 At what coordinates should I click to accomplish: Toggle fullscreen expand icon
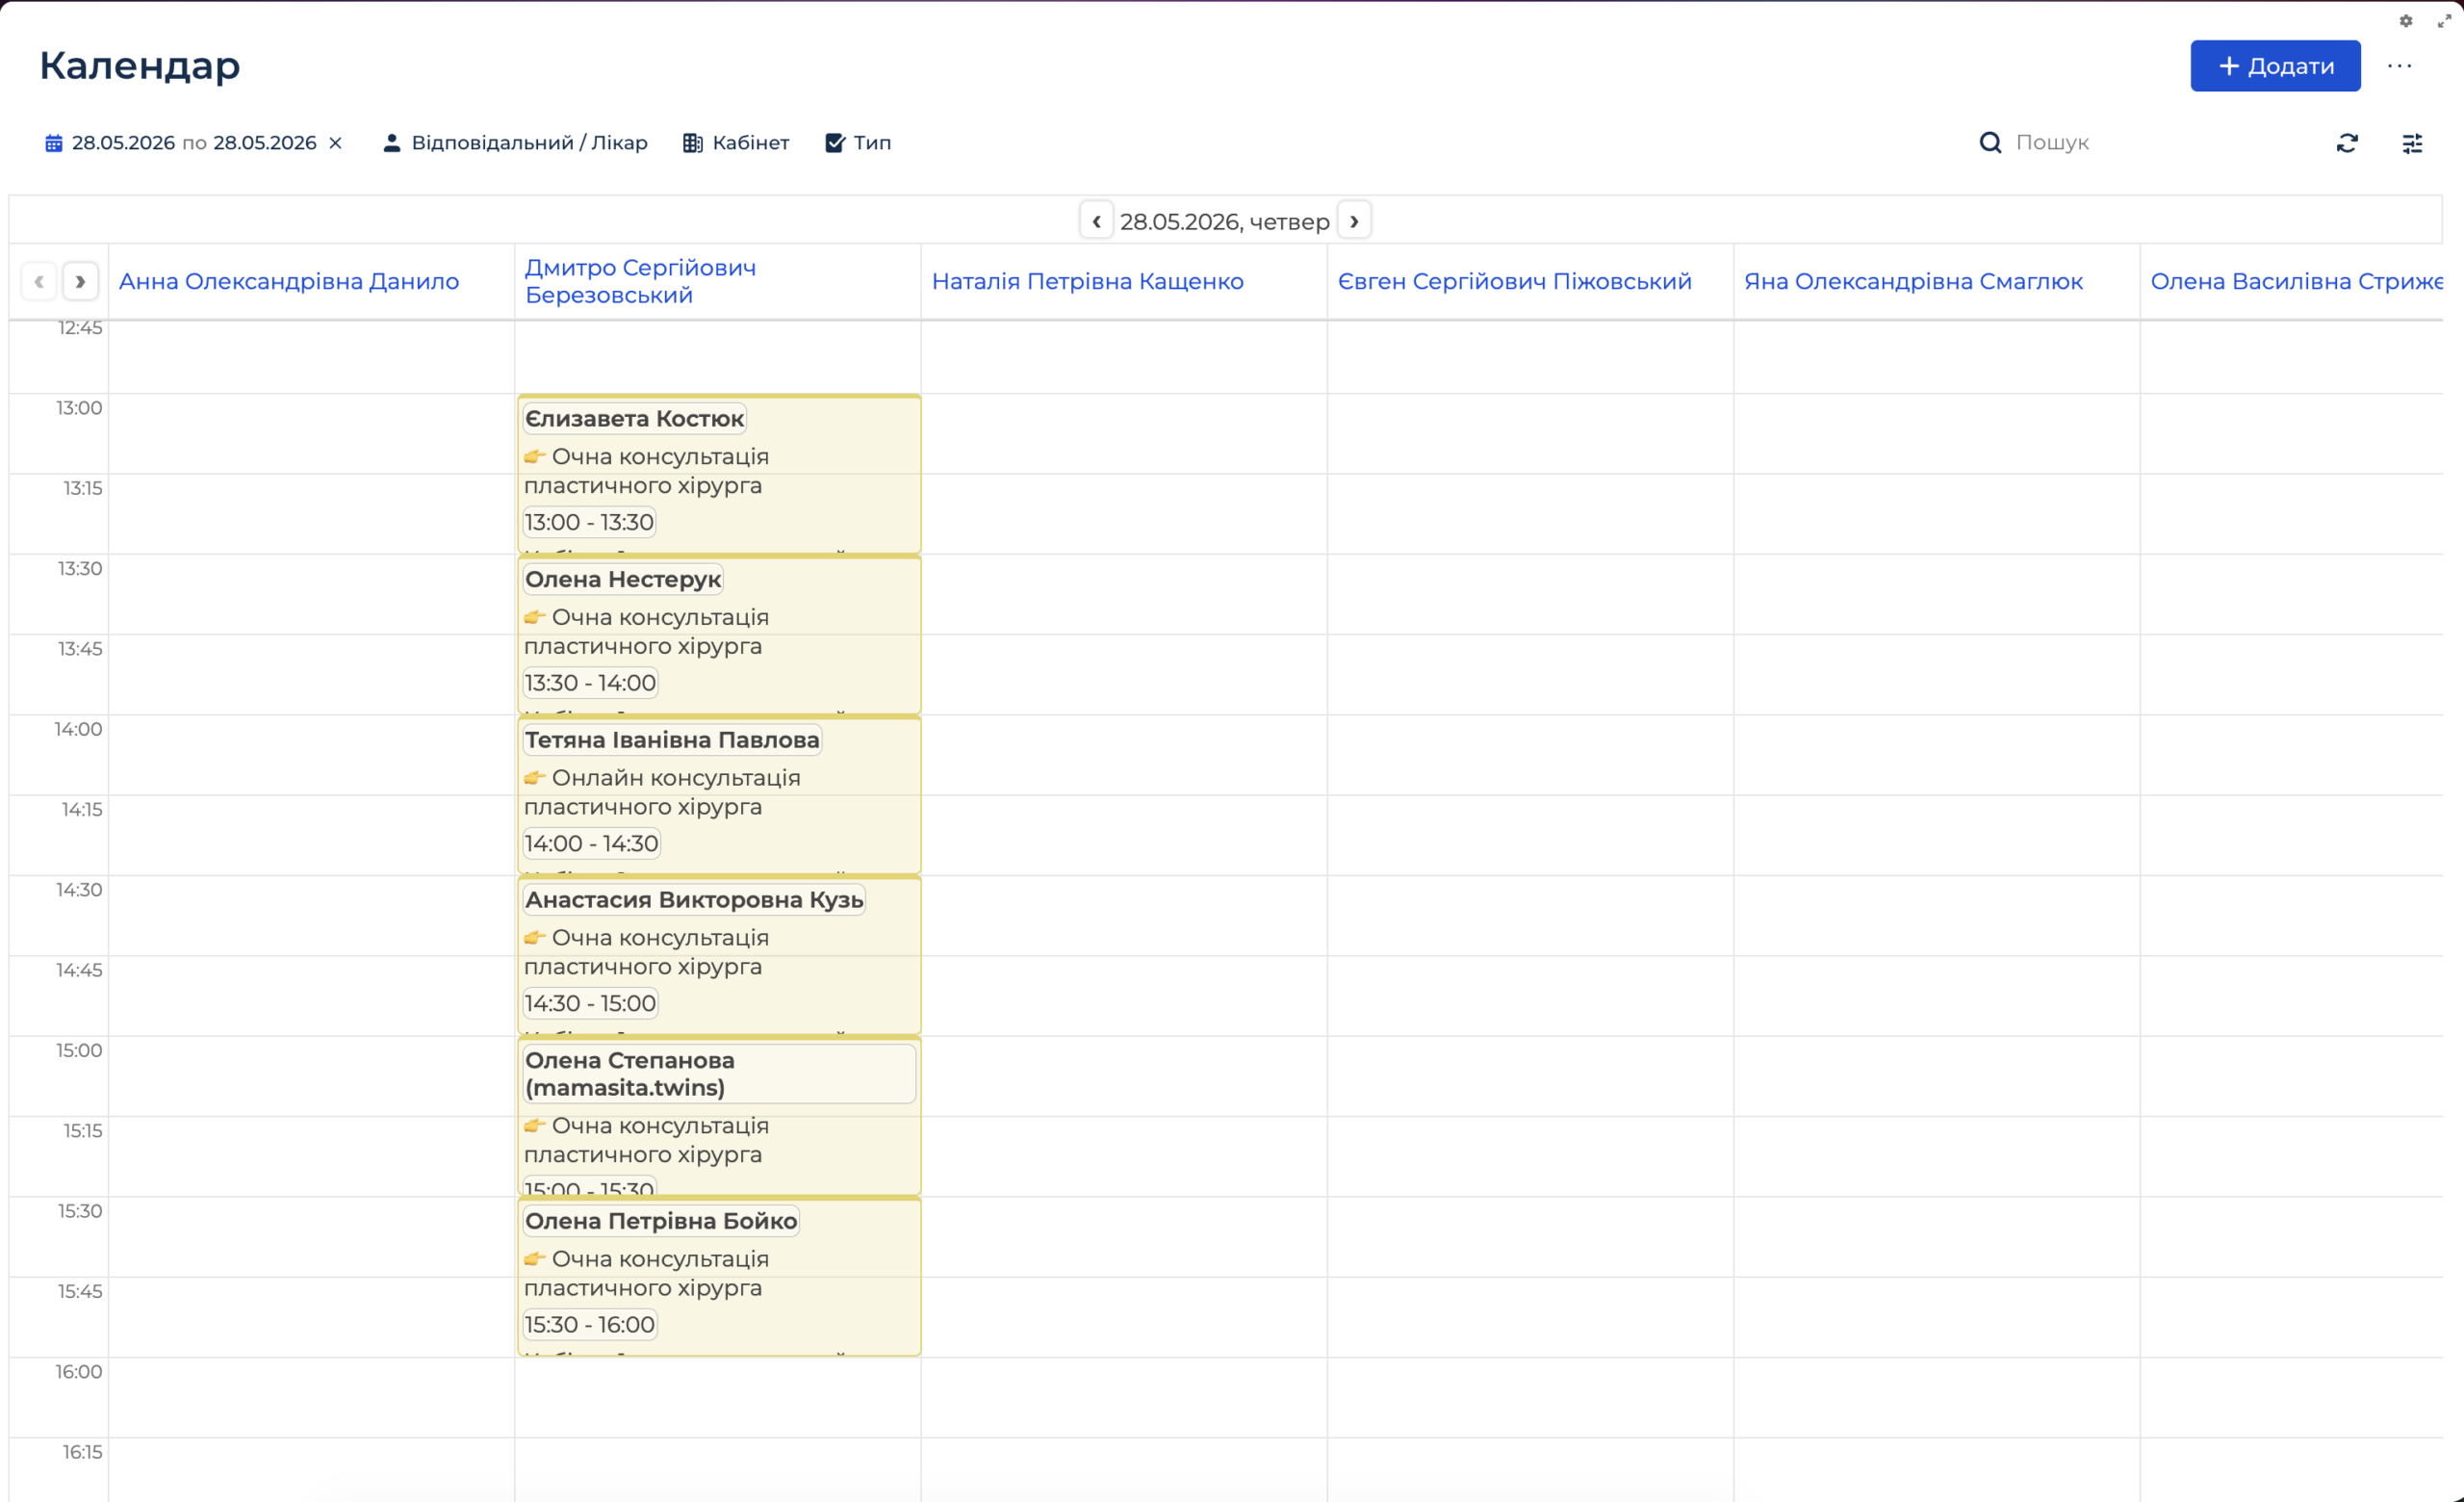click(x=2444, y=21)
